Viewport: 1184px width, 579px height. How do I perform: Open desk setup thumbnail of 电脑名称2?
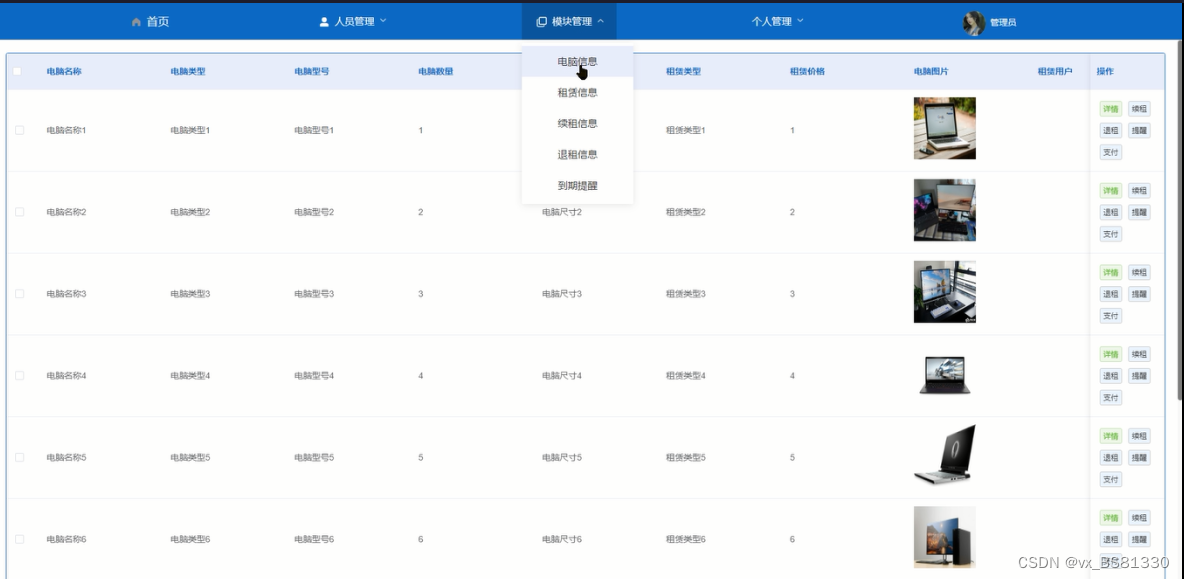pyautogui.click(x=945, y=210)
